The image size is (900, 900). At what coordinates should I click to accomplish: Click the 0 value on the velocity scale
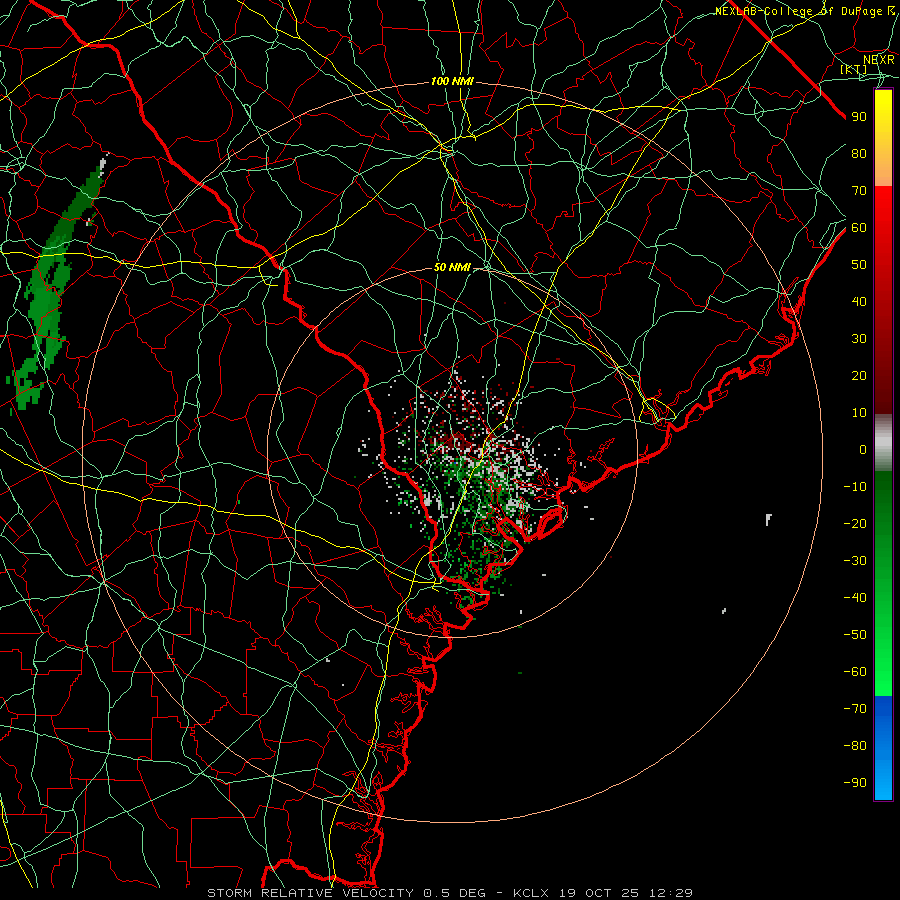[x=863, y=449]
